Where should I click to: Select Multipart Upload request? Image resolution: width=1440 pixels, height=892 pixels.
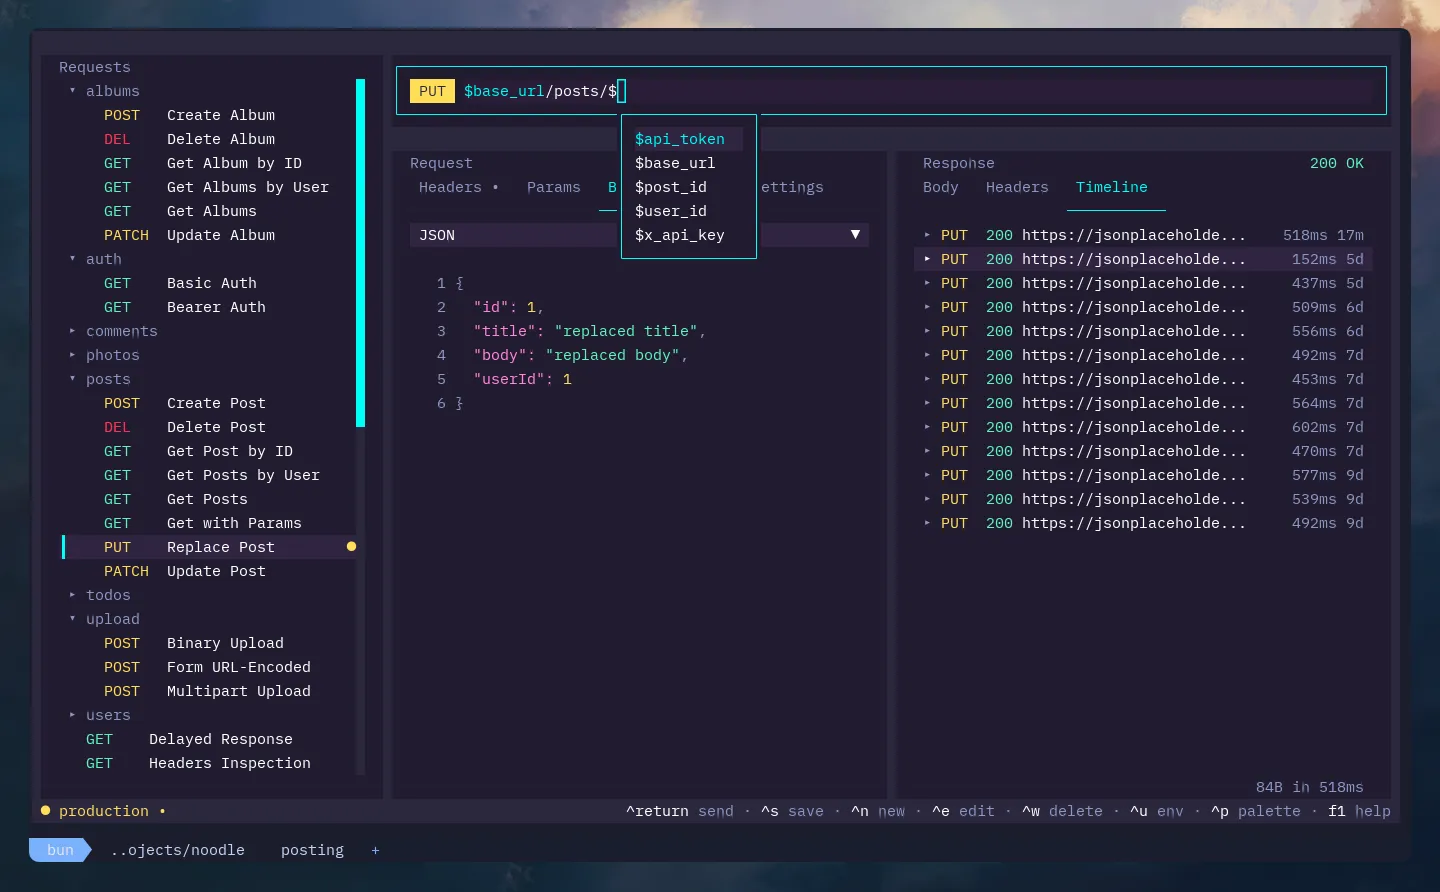(239, 691)
